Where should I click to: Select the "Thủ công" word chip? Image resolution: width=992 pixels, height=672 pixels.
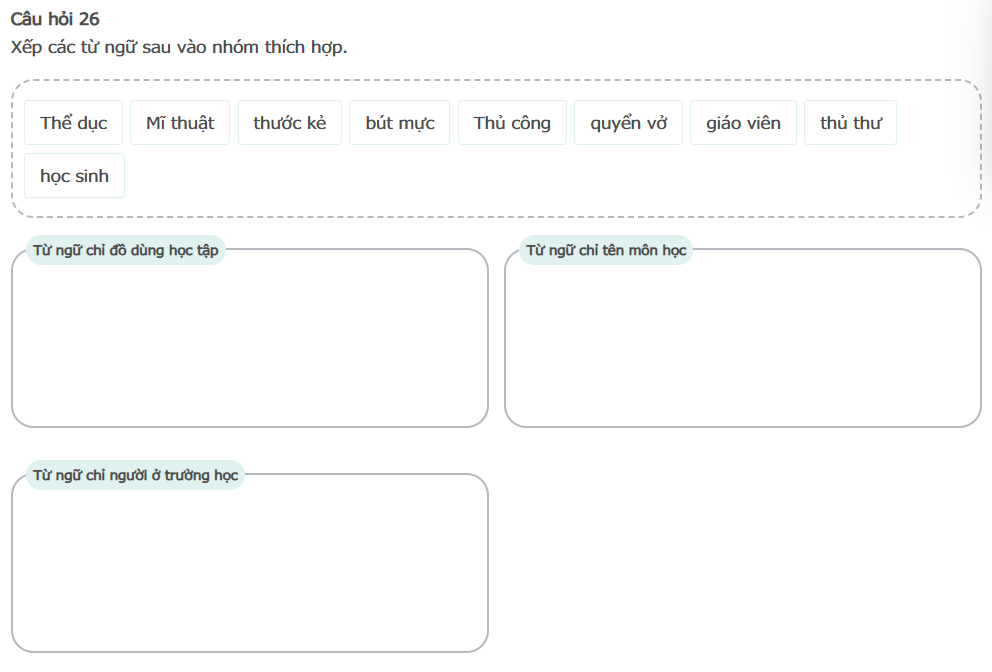pyautogui.click(x=512, y=123)
